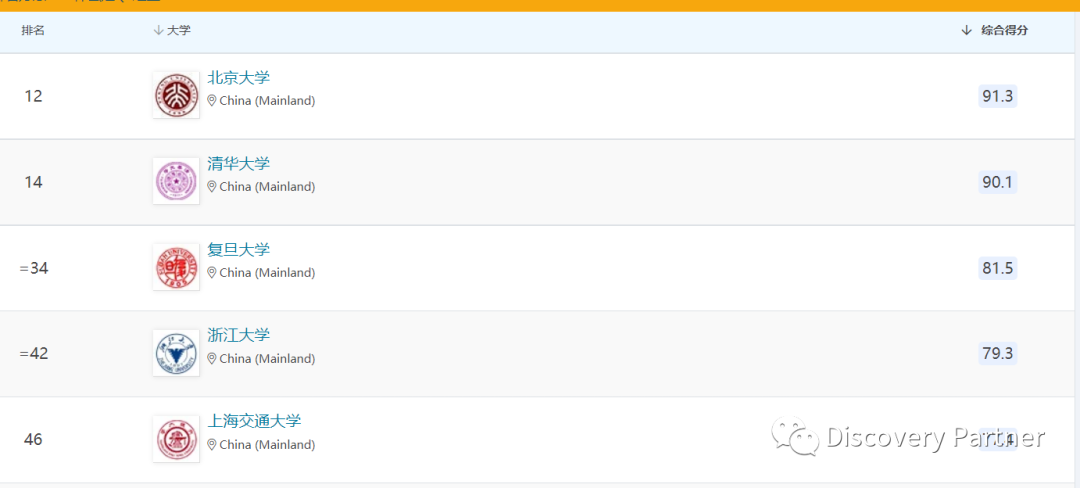Screen dimensions: 1080x488
Task: Click the 排名 column header
Action: [x=33, y=30]
